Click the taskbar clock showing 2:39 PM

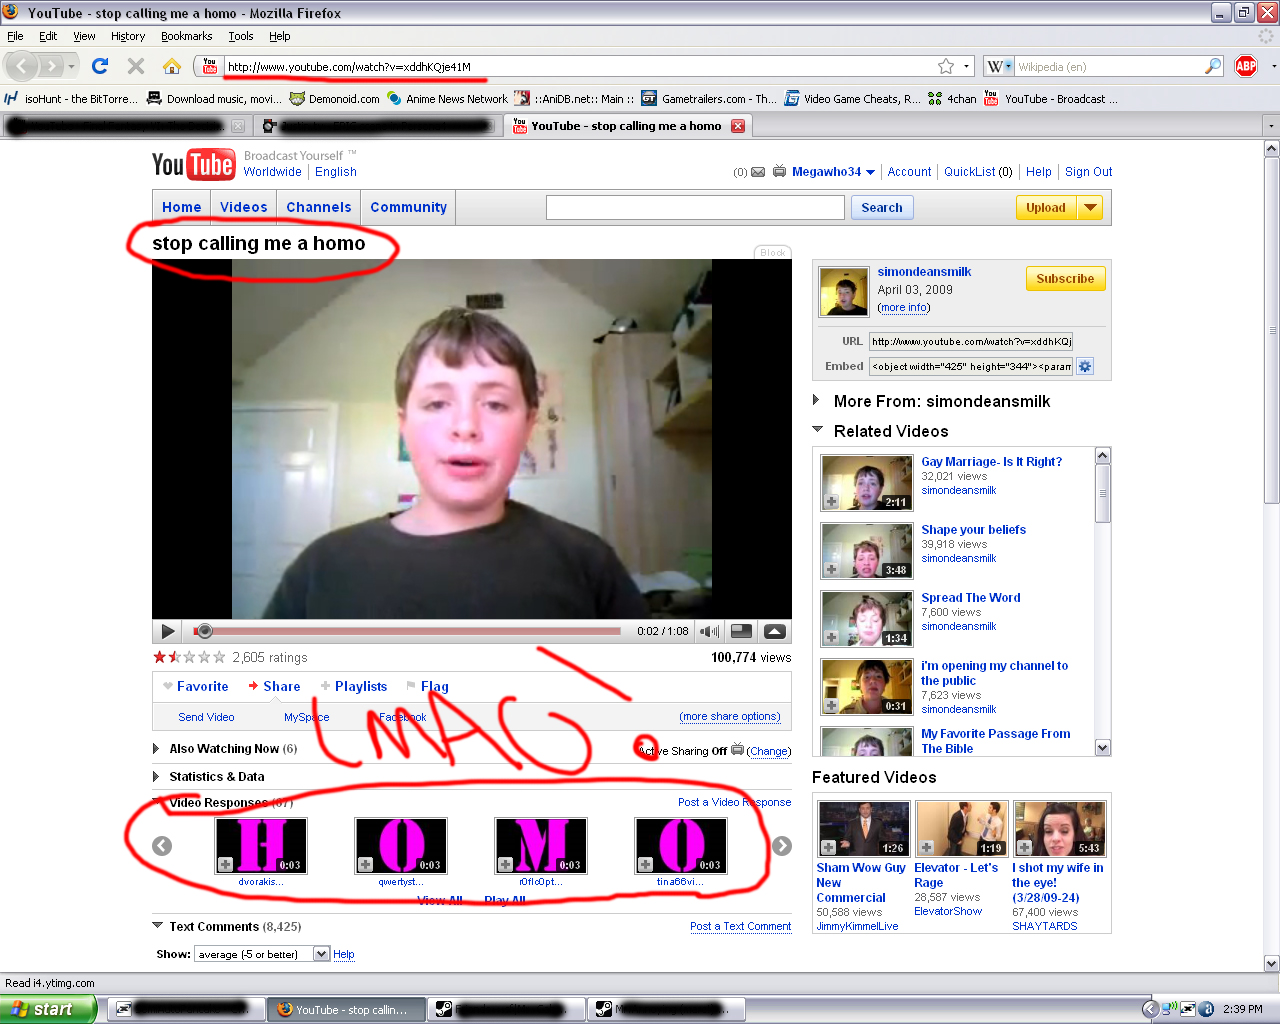[x=1243, y=1009]
